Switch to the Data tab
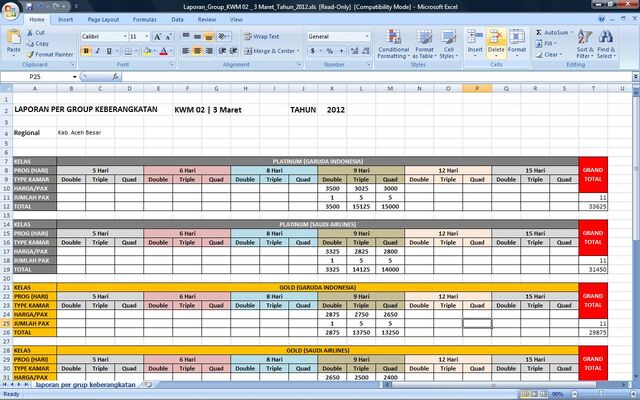 [177, 19]
